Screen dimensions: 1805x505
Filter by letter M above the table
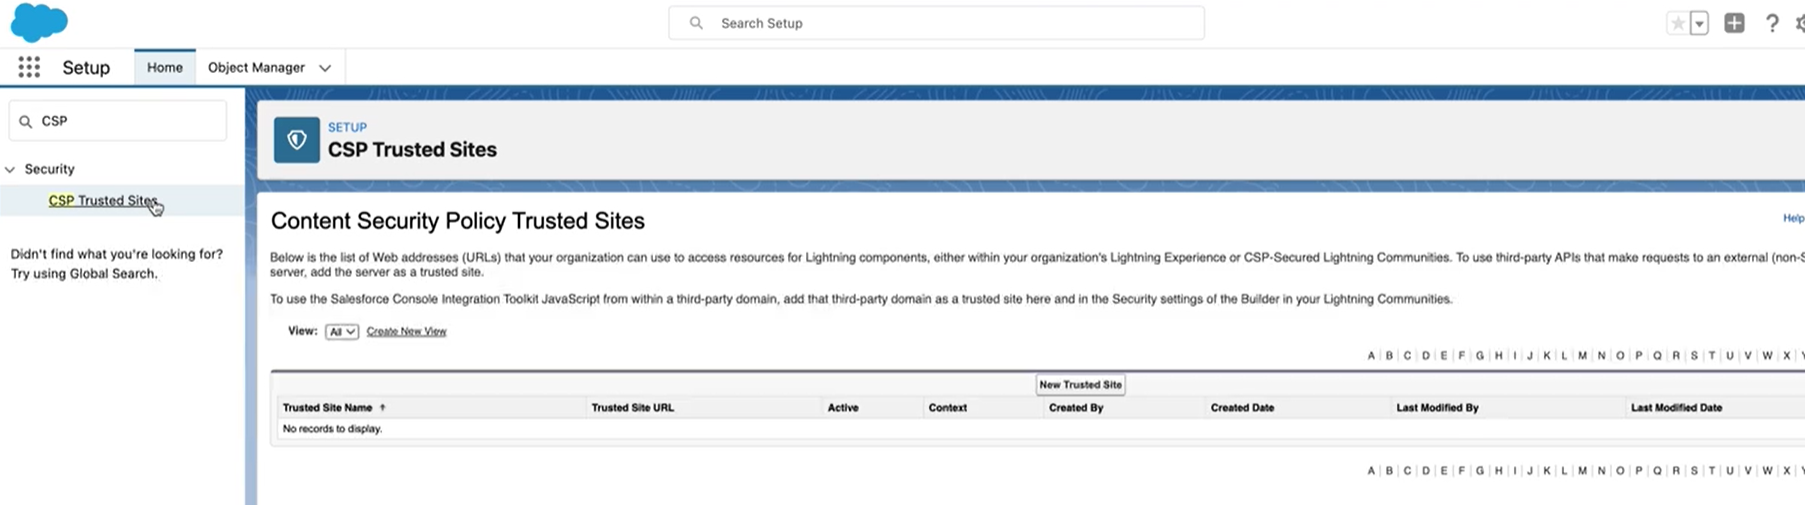click(x=1582, y=356)
